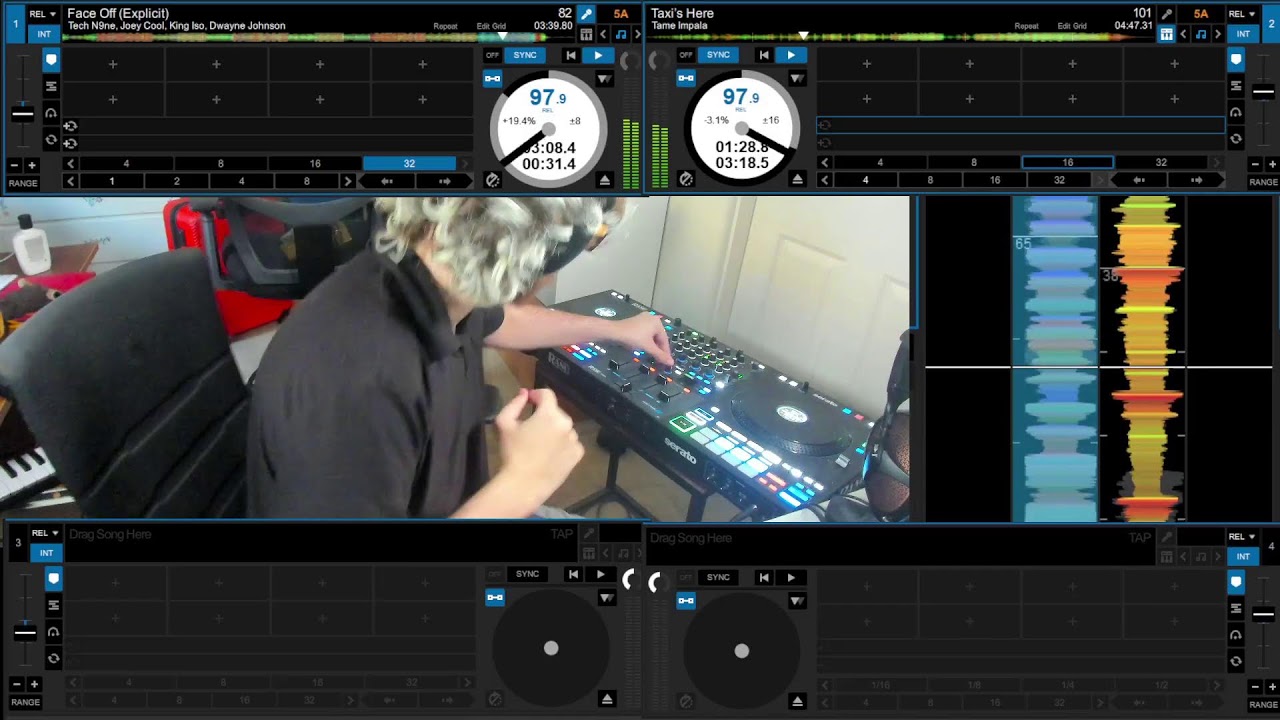
Task: Eject track from deck 2
Action: coord(797,180)
